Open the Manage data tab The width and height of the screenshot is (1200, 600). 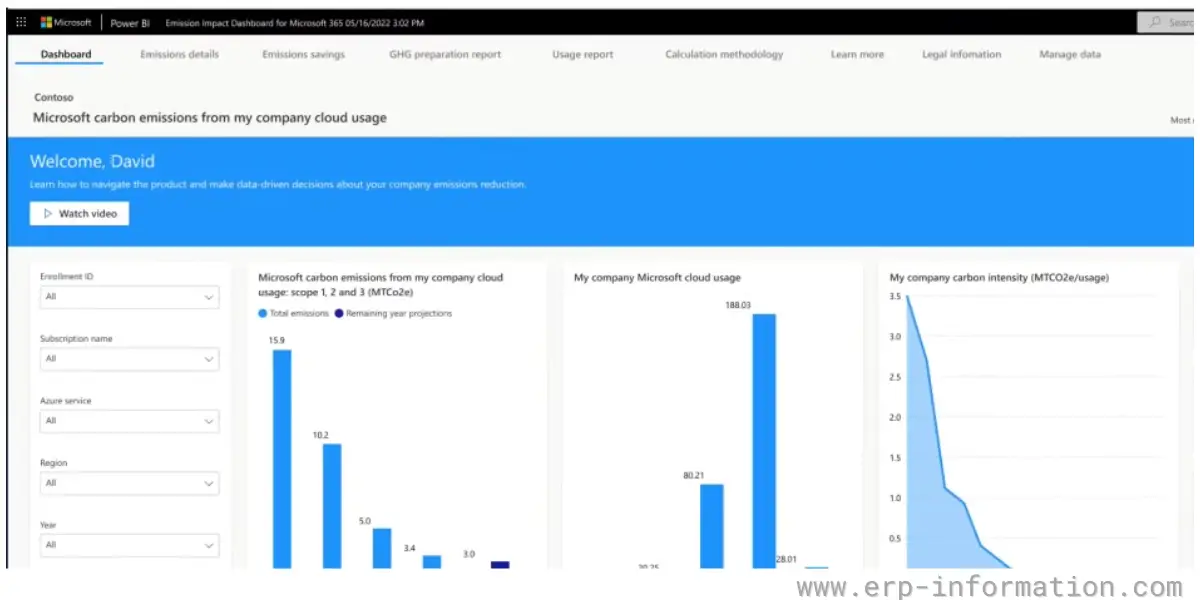click(x=1070, y=54)
